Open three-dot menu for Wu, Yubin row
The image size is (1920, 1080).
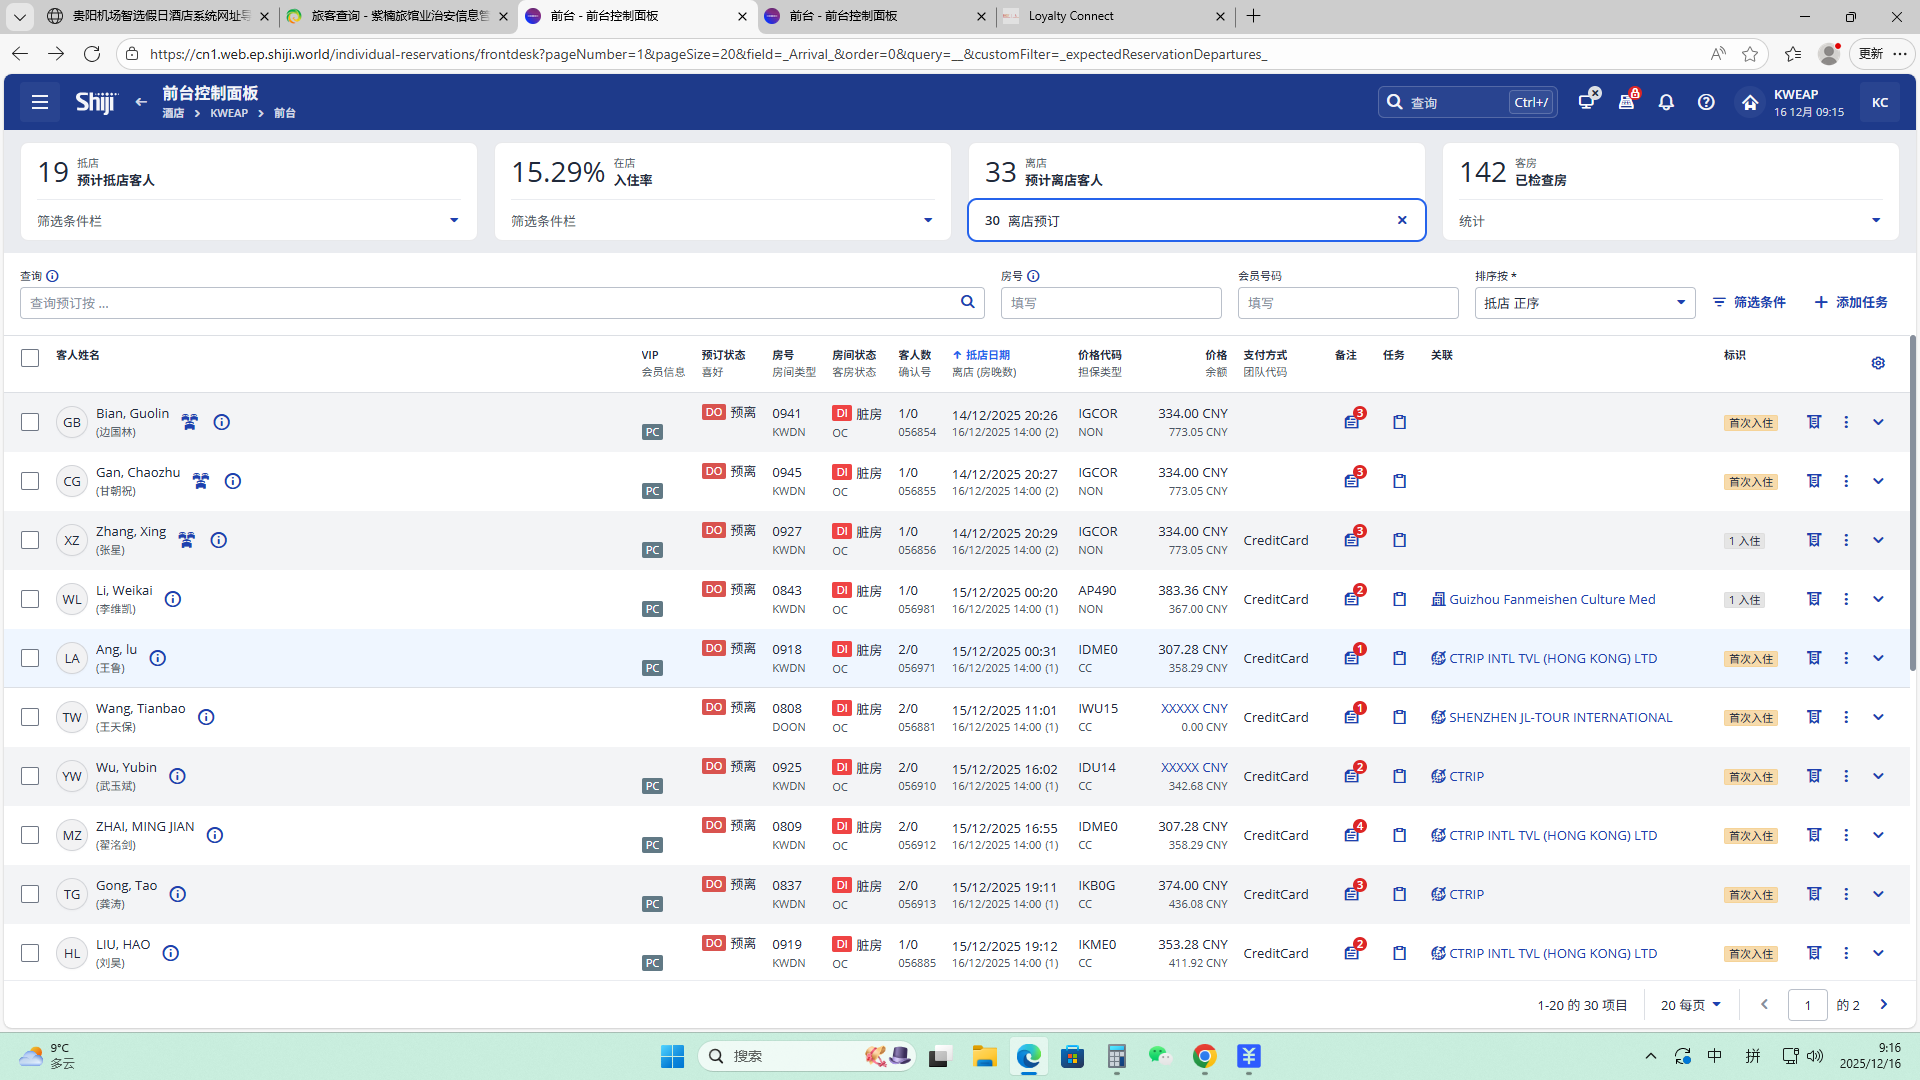coord(1846,776)
